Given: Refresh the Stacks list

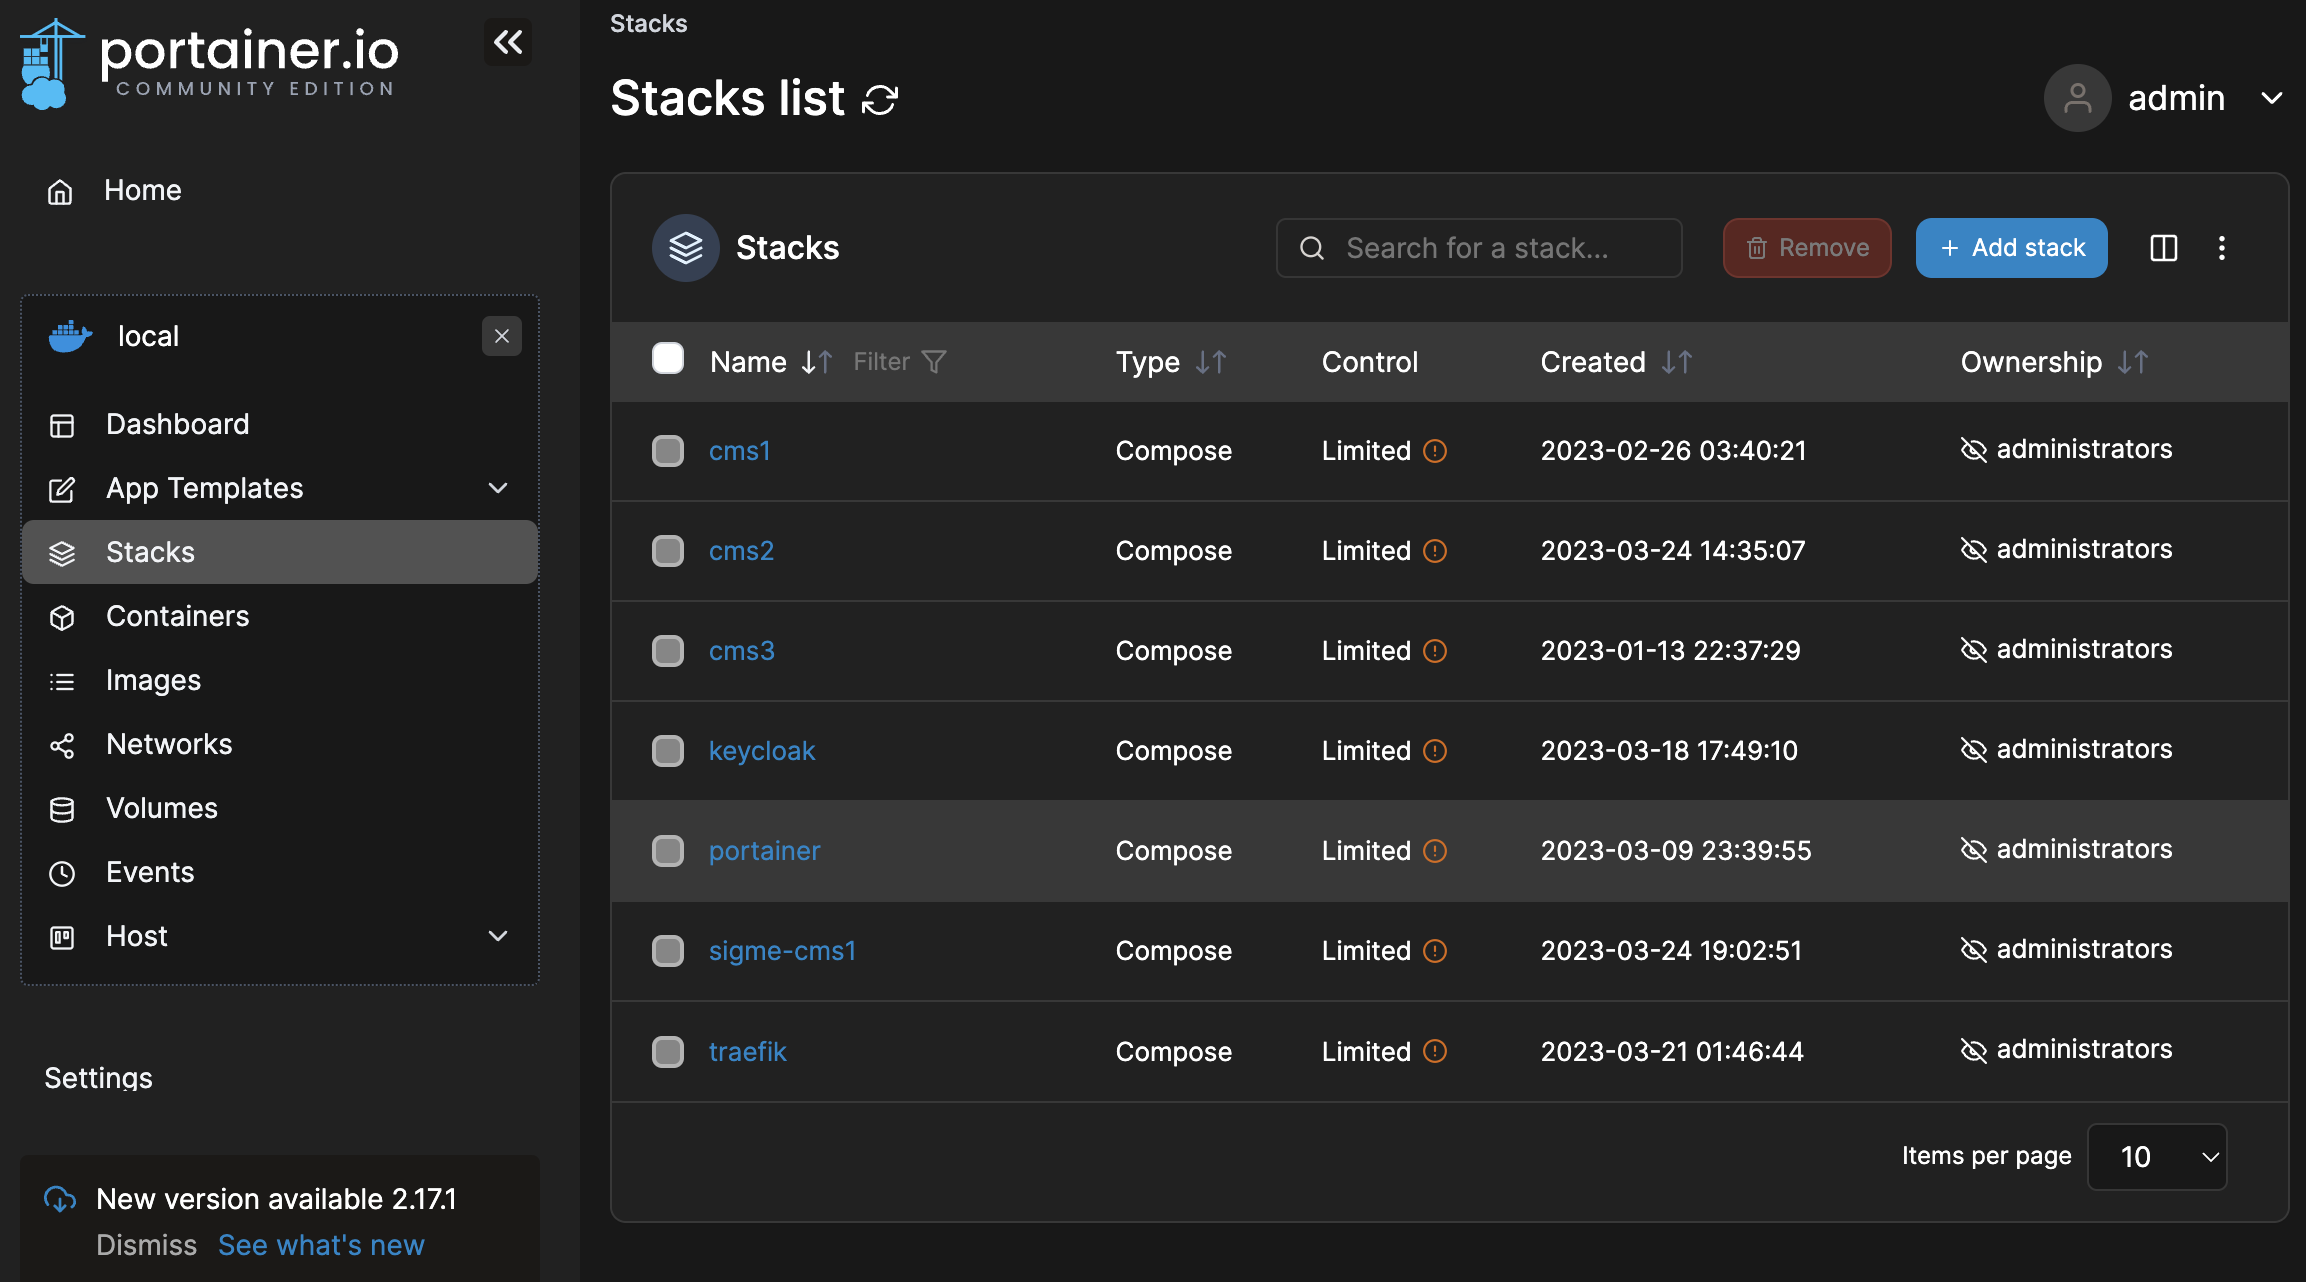Looking at the screenshot, I should click(880, 99).
